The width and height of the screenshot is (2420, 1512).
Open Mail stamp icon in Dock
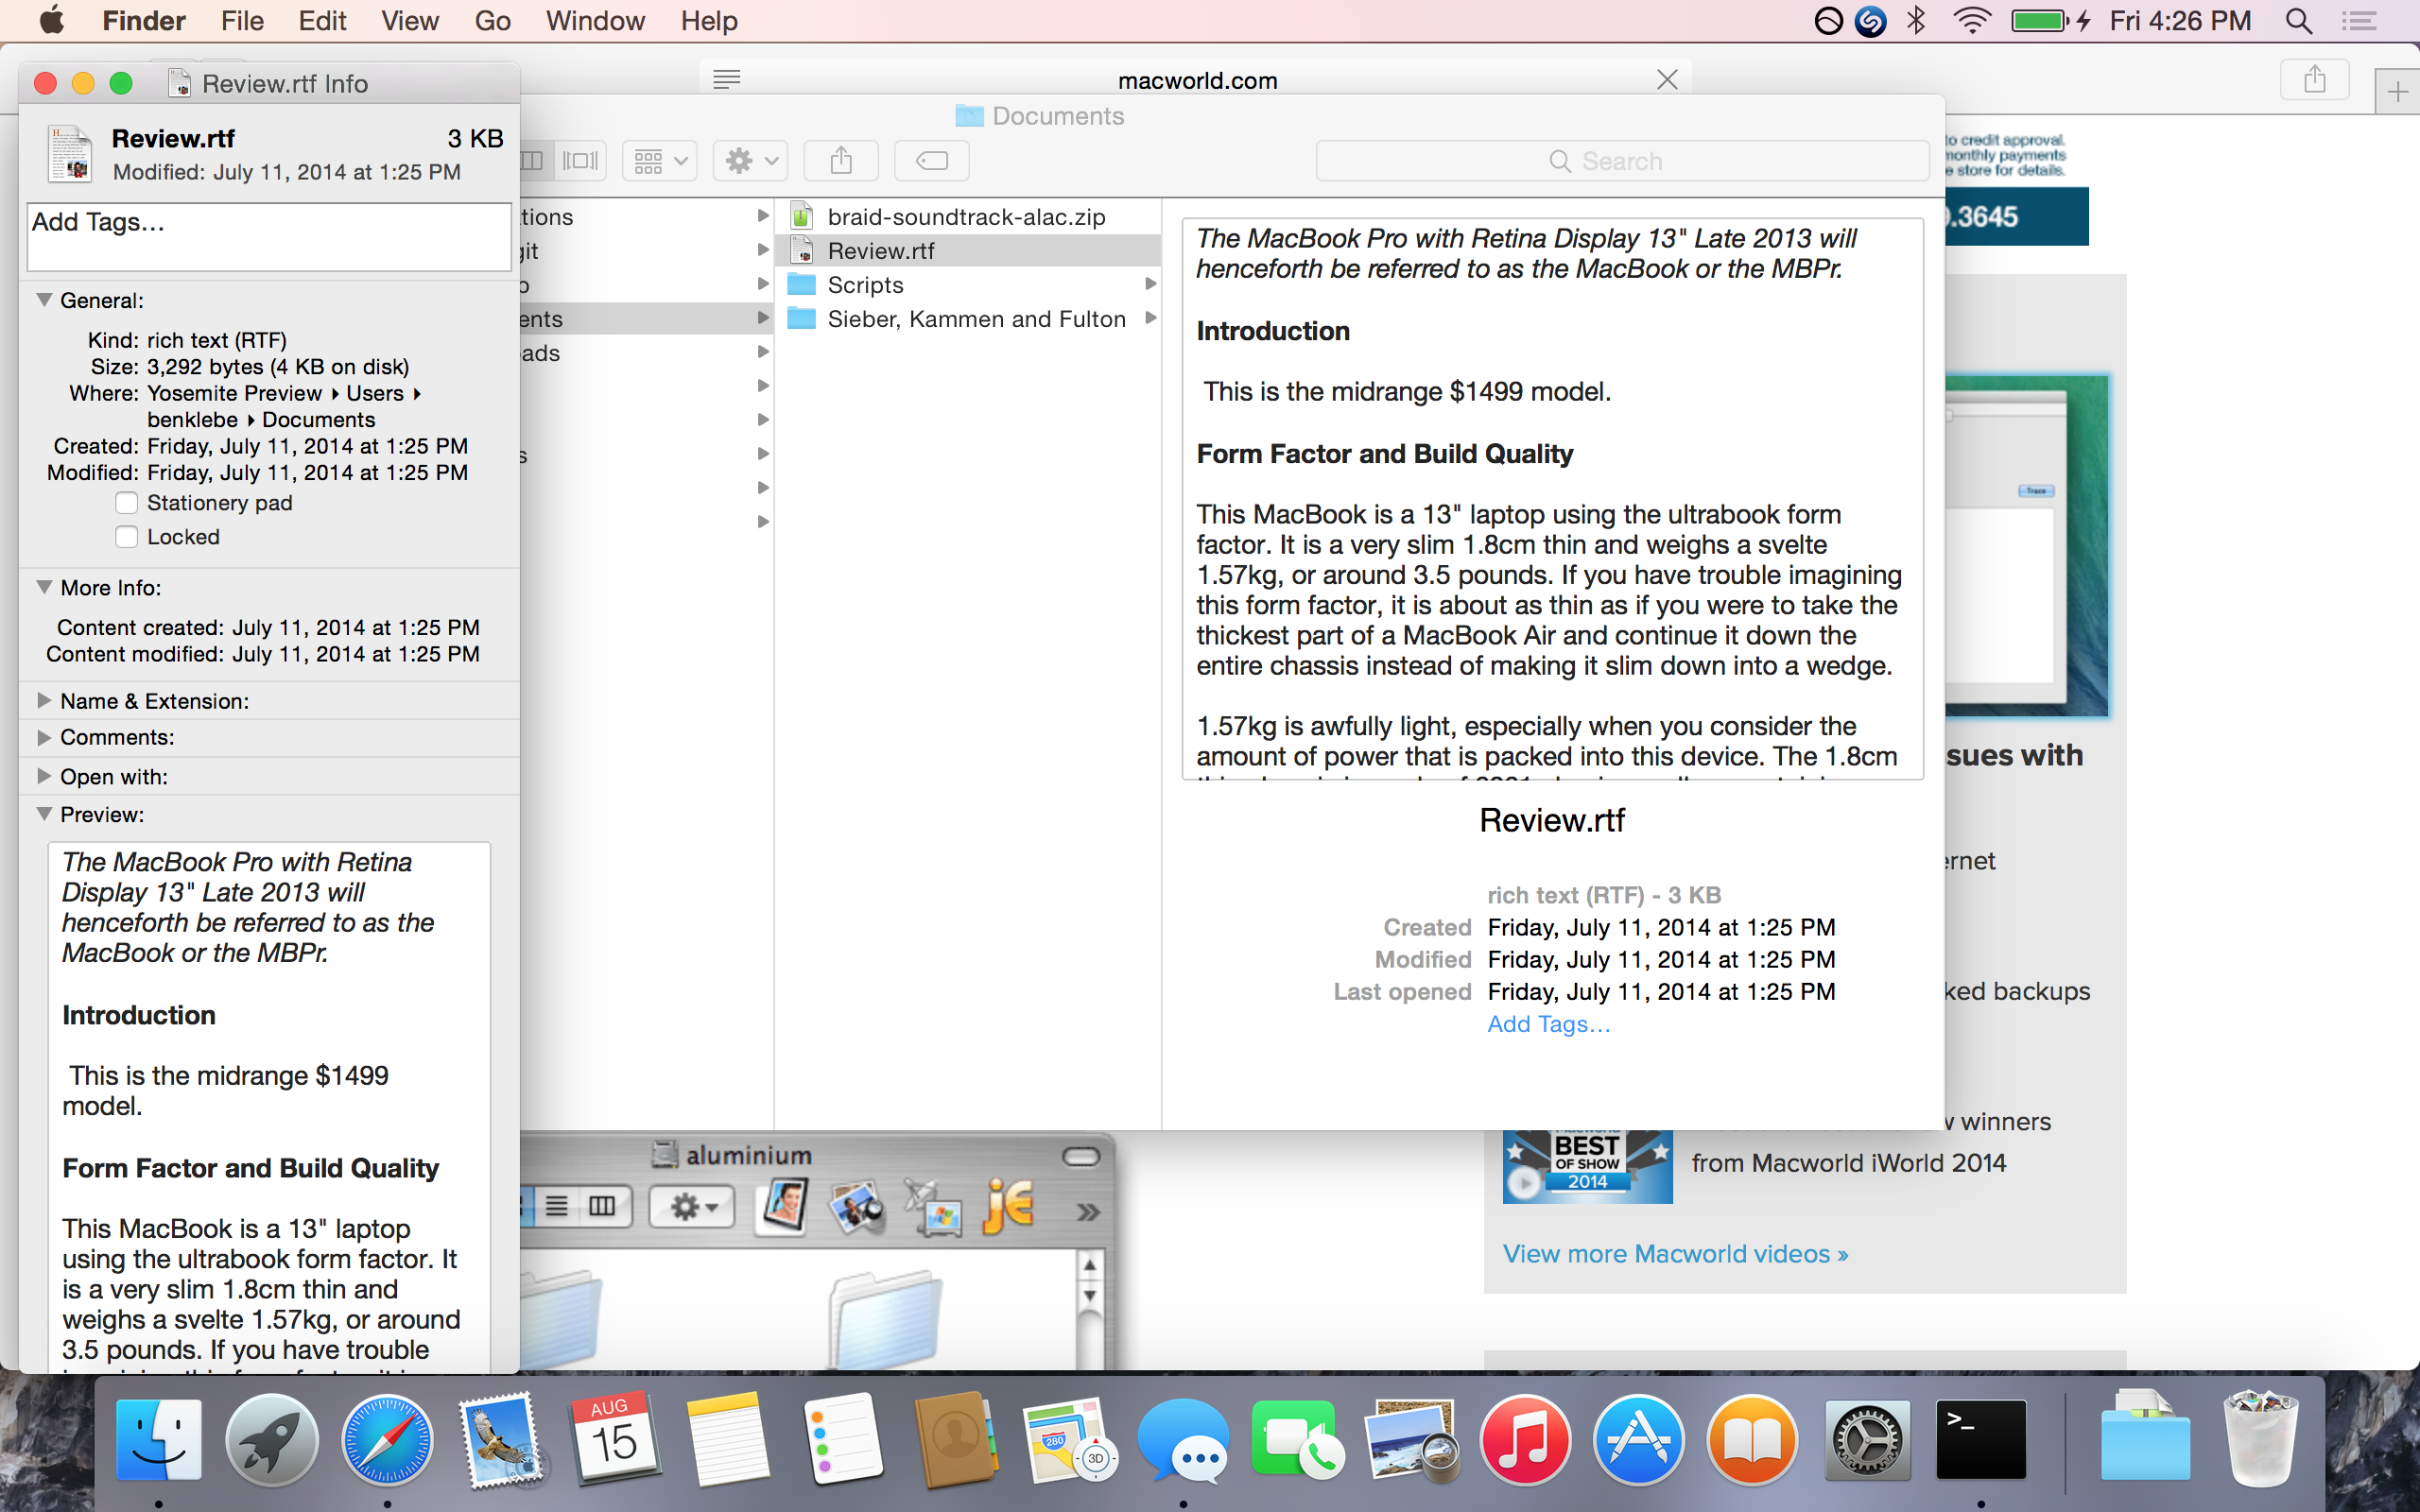500,1440
